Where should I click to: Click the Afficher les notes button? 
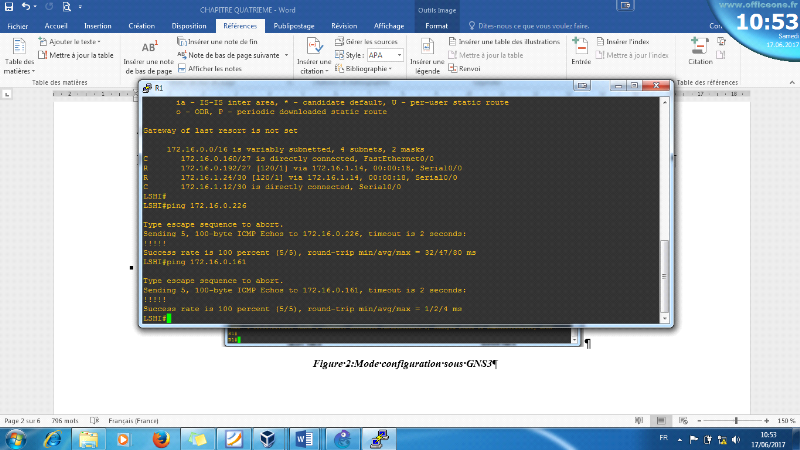(214, 69)
